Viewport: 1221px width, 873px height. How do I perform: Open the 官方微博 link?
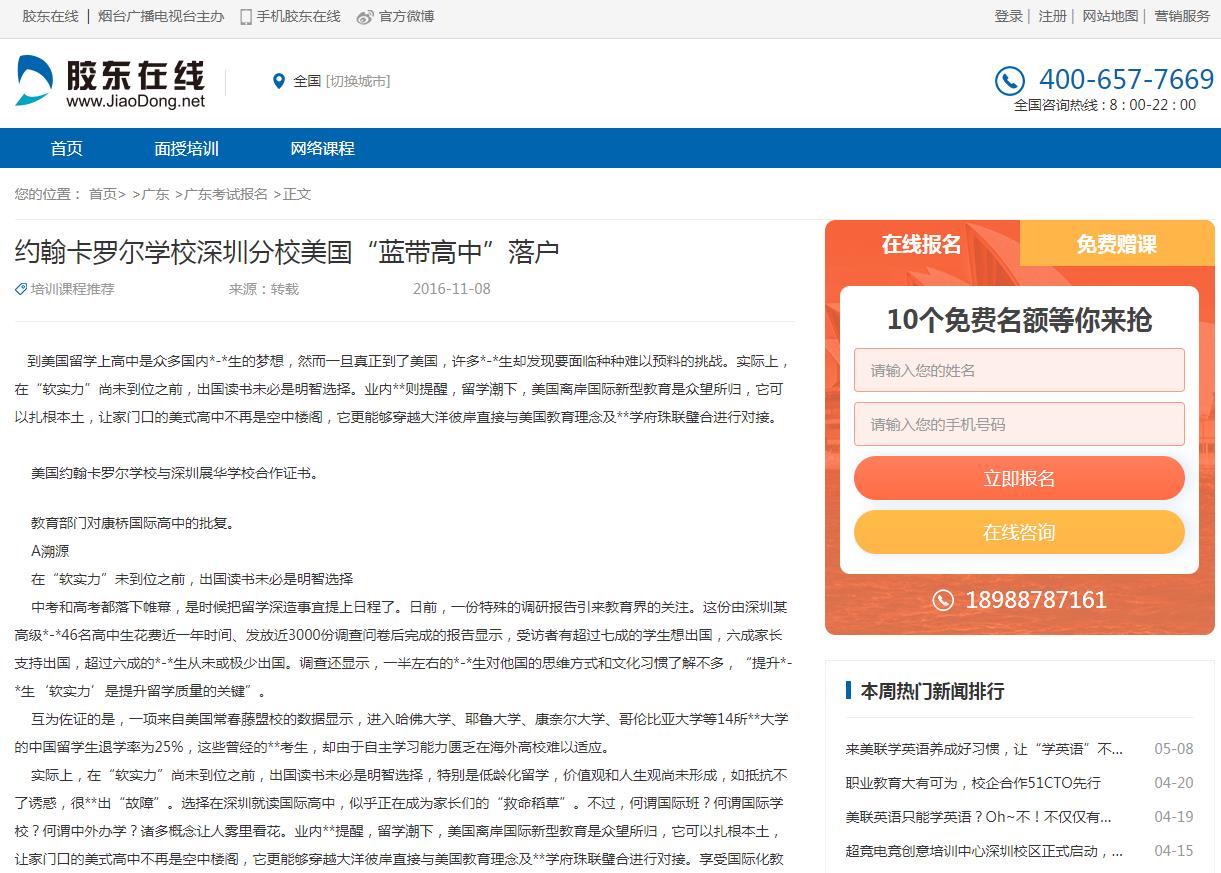406,16
